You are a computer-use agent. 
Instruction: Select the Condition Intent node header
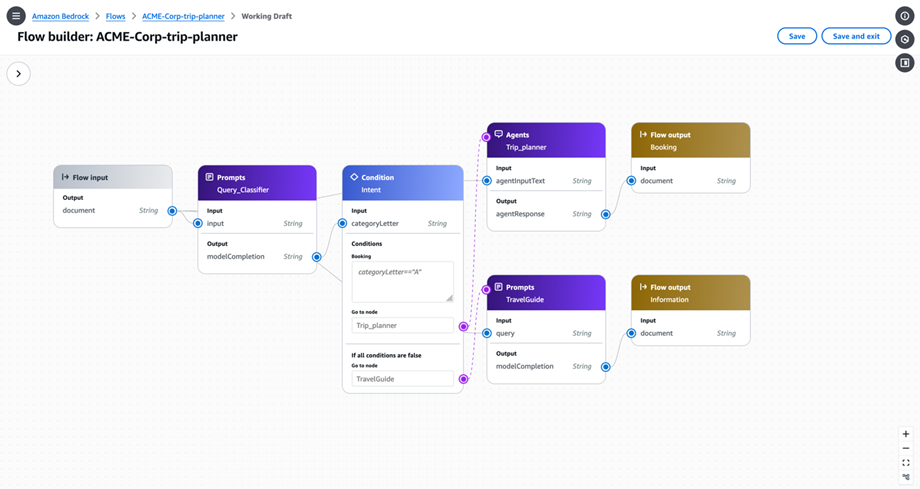click(x=402, y=183)
